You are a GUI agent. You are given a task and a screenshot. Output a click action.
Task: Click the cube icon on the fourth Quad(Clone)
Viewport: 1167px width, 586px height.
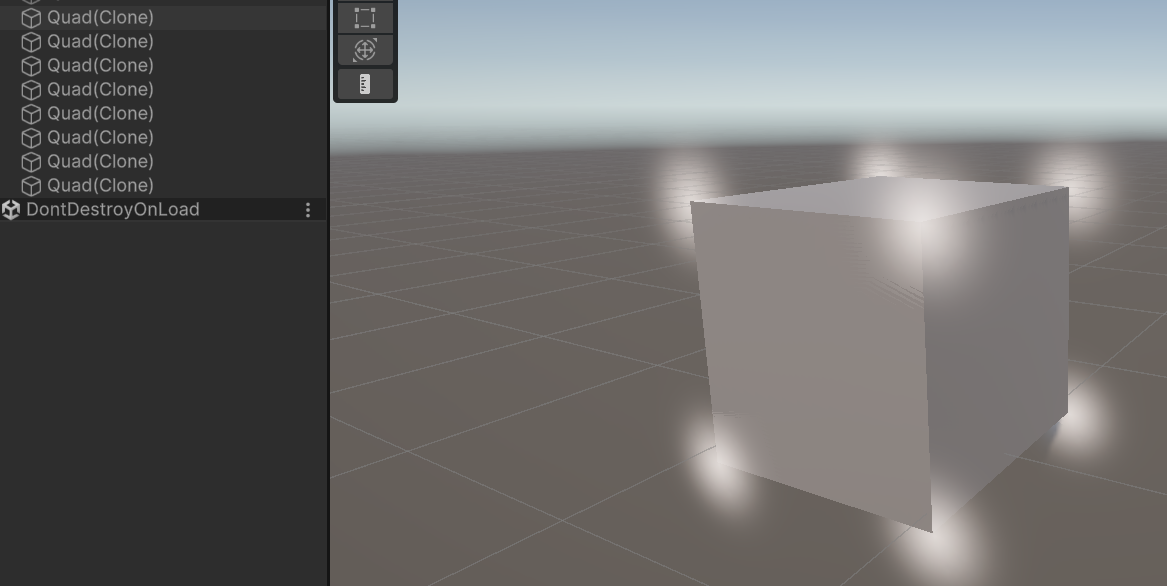[31, 89]
